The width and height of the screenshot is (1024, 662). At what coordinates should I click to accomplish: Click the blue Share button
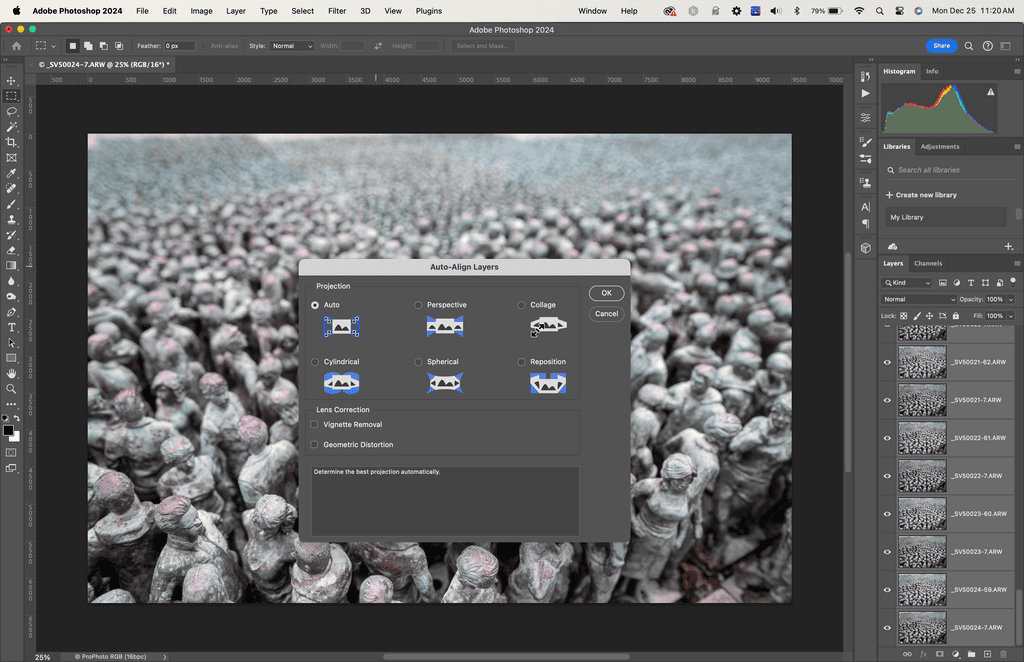[941, 46]
